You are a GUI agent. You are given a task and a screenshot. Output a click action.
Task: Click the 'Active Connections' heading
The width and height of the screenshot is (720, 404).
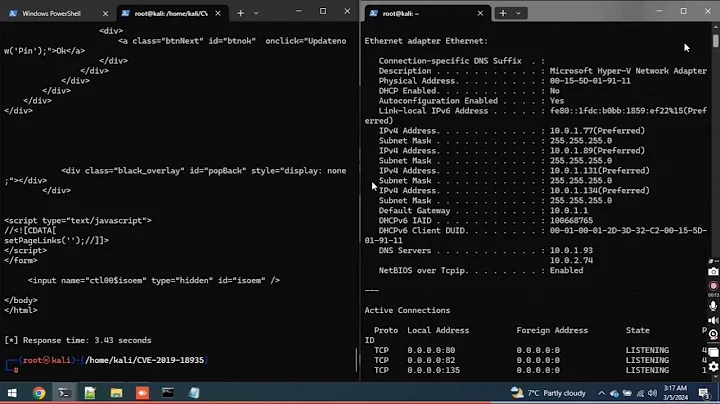click(x=407, y=310)
